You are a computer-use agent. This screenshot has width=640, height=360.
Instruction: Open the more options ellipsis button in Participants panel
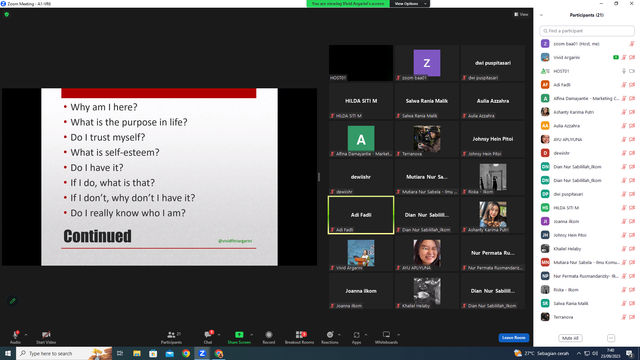[x=611, y=338]
